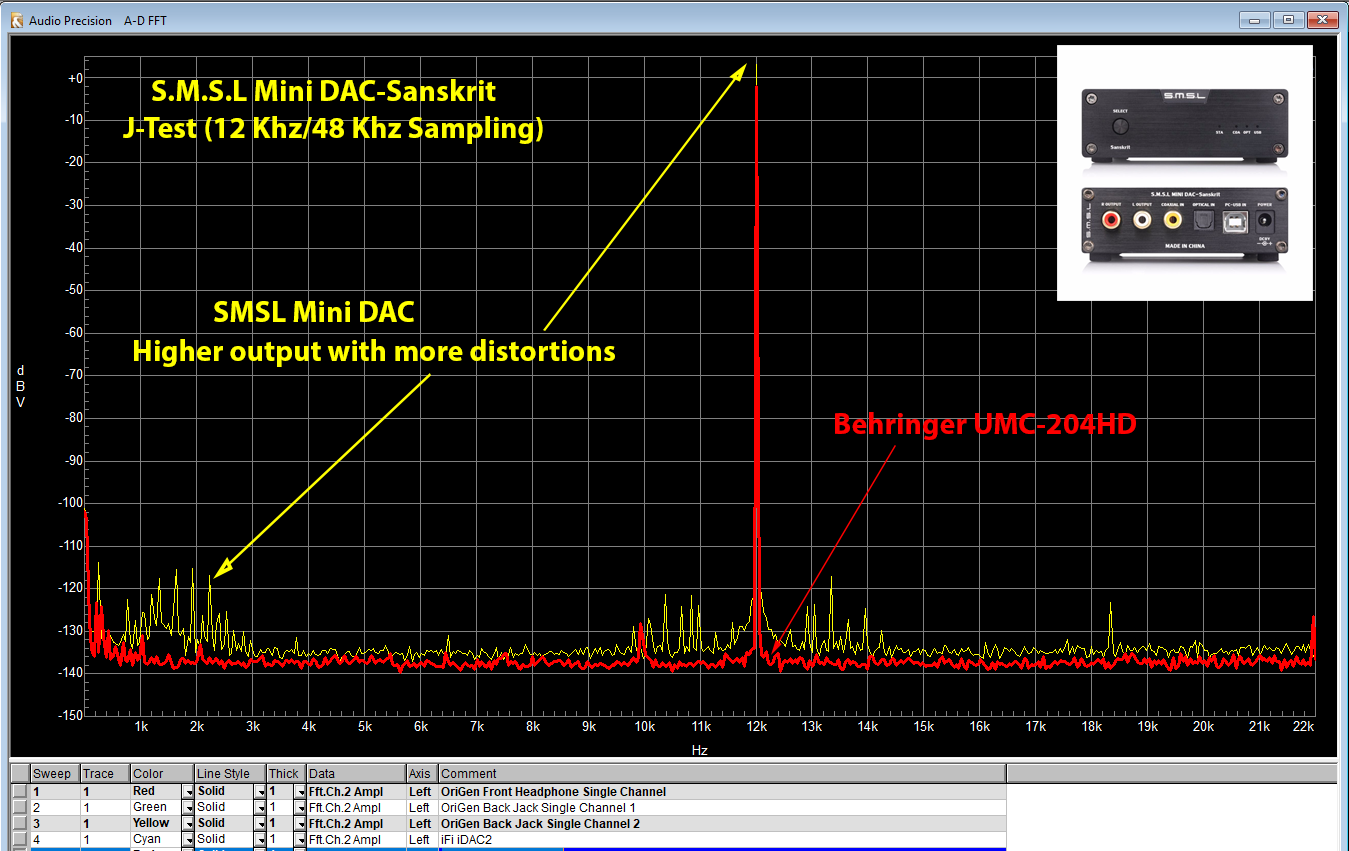
Task: Open thickness dropdown in sweep 1 row
Action: click(301, 792)
